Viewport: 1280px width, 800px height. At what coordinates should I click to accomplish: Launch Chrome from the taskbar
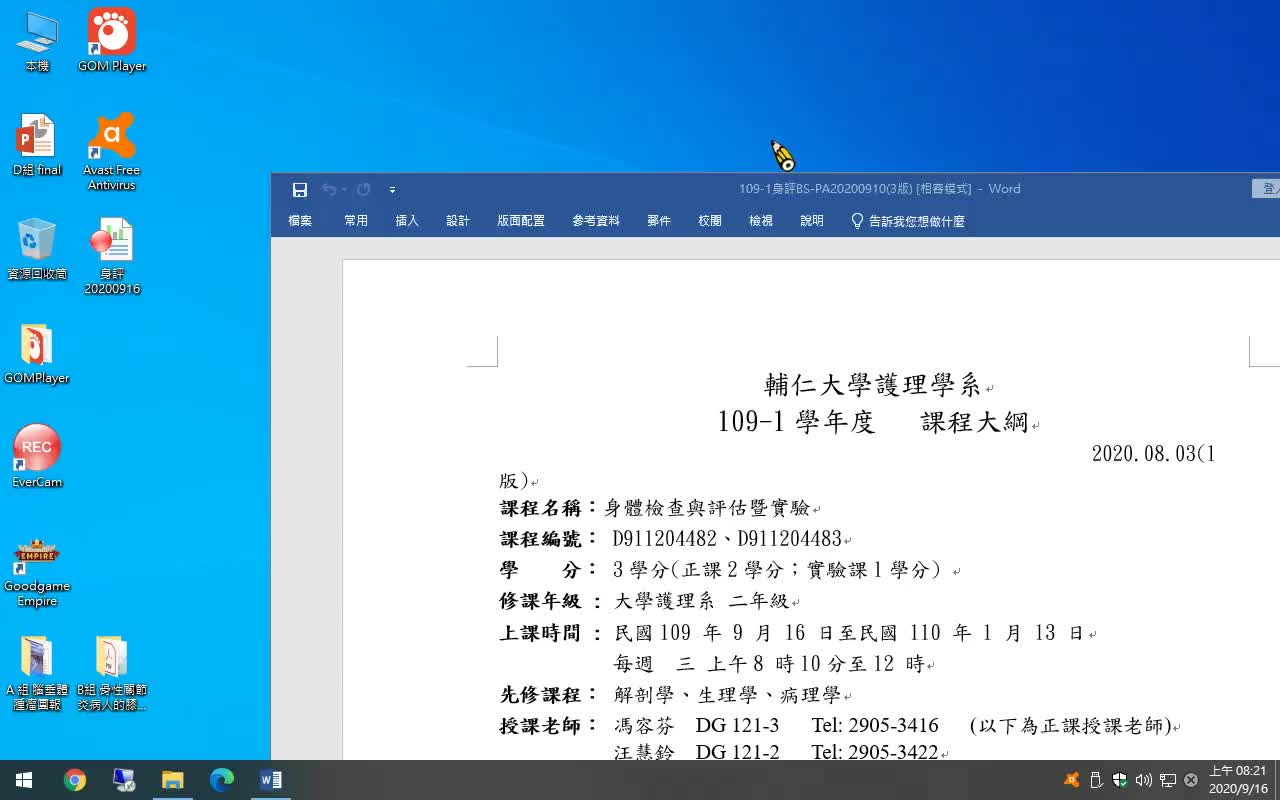pos(76,779)
